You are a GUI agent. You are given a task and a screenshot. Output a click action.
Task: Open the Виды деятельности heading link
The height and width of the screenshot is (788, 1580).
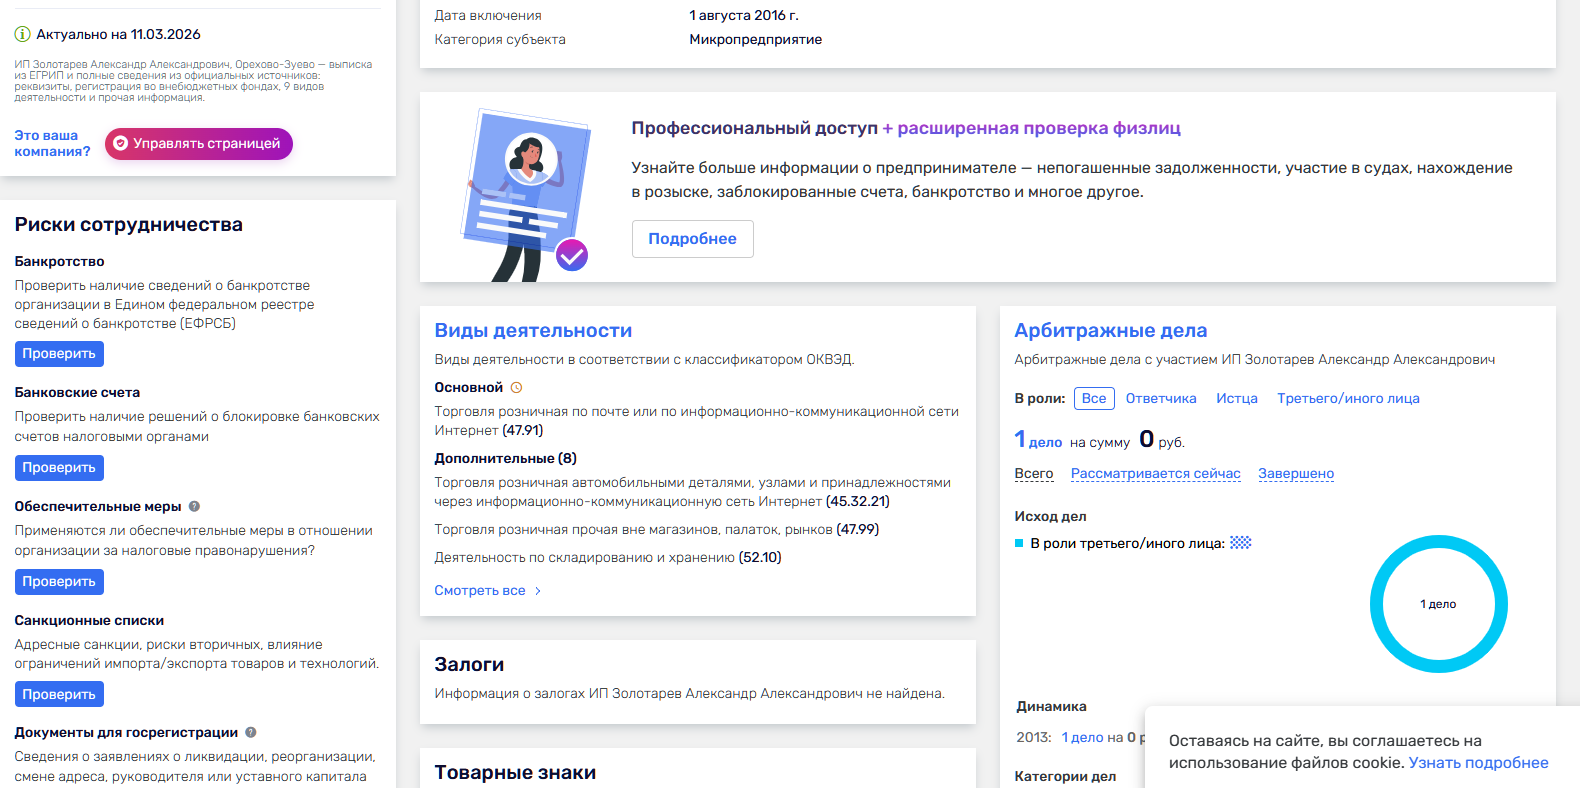tap(533, 331)
